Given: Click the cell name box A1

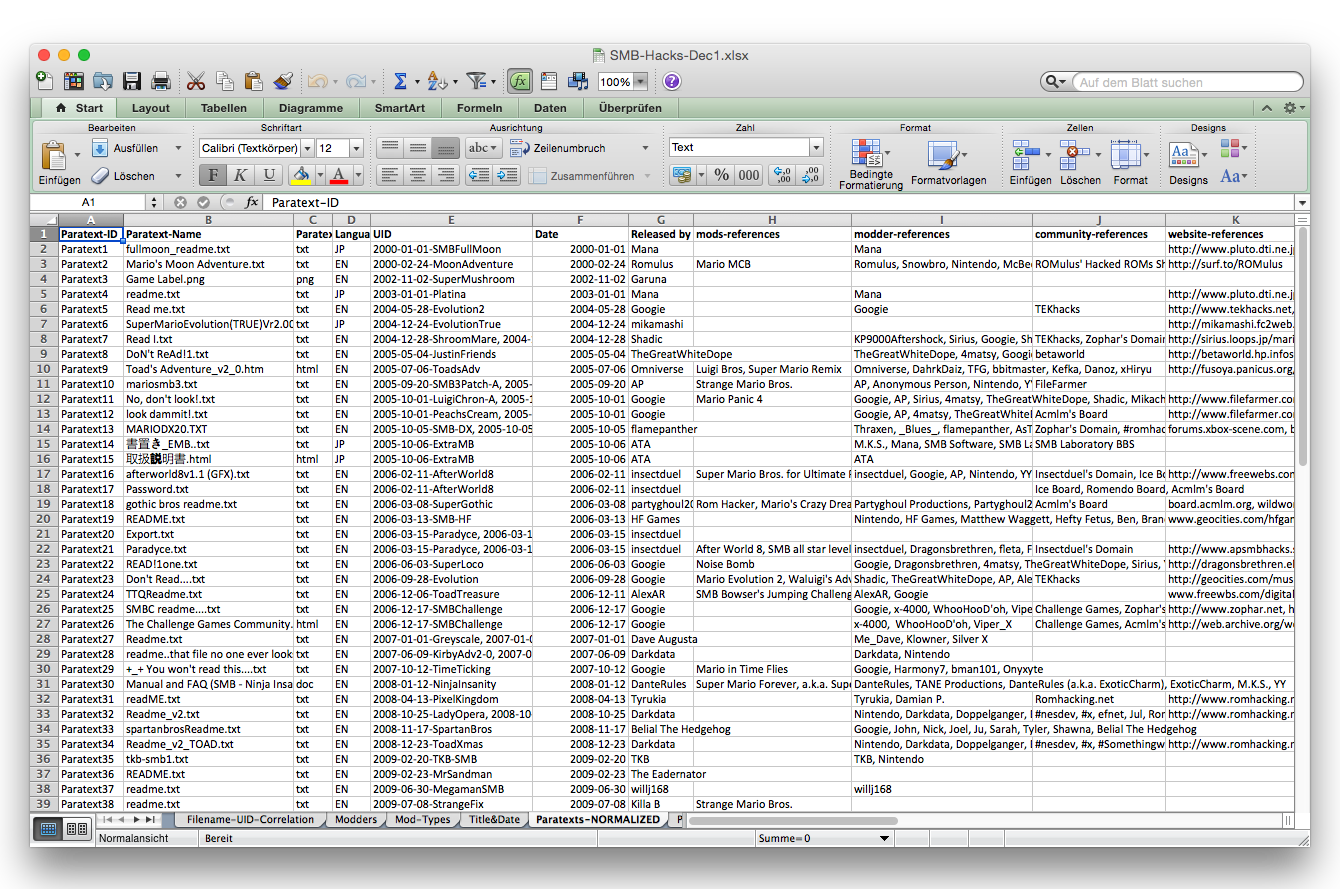Looking at the screenshot, I should coord(88,202).
